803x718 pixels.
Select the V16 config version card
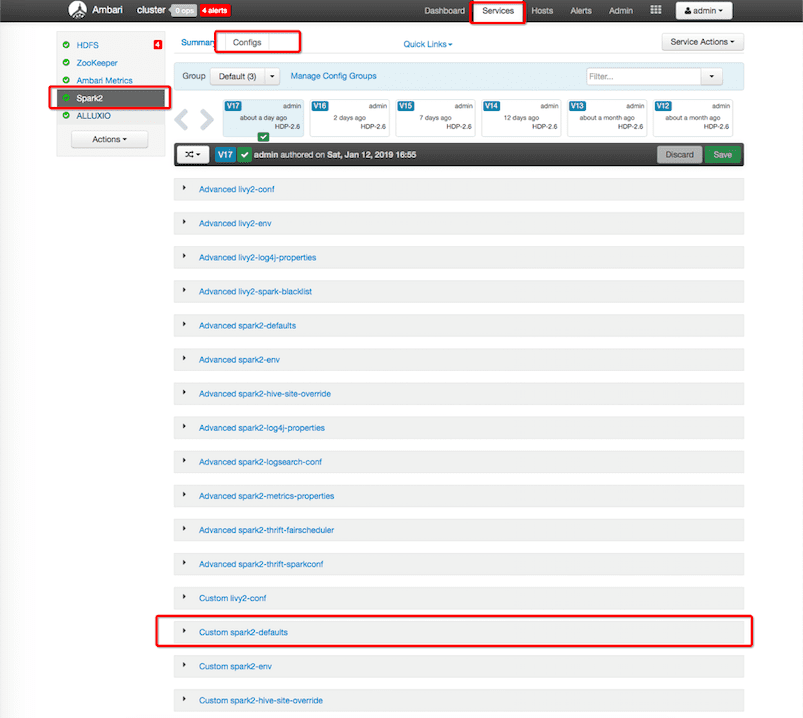click(349, 117)
